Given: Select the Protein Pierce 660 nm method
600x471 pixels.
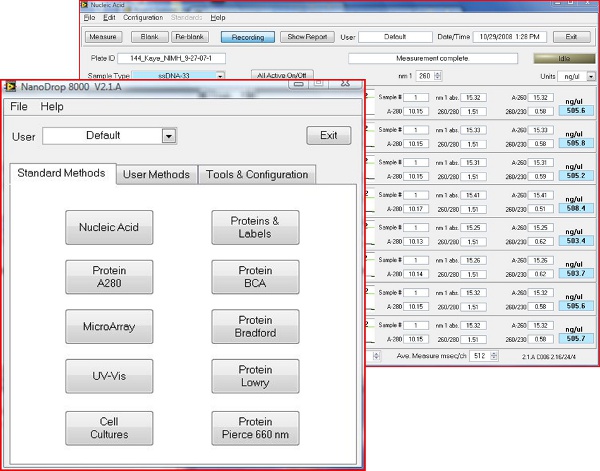Looking at the screenshot, I should 255,428.
